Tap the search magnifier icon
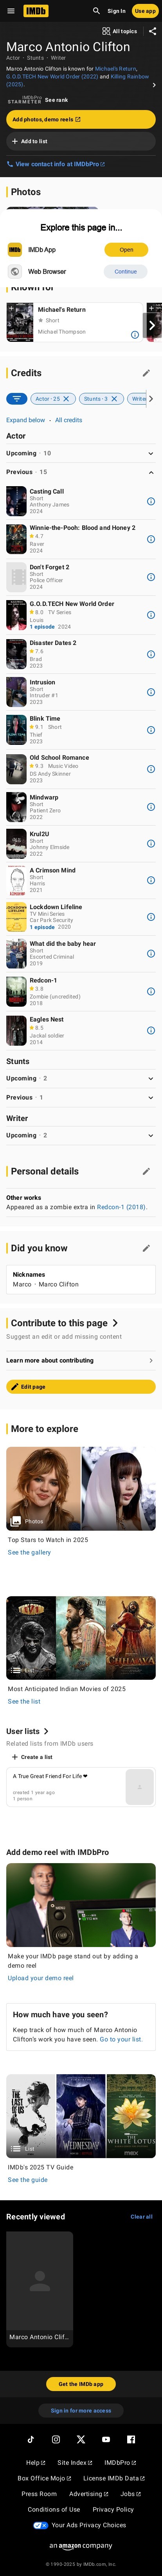The width and height of the screenshot is (162, 2576). pyautogui.click(x=96, y=11)
